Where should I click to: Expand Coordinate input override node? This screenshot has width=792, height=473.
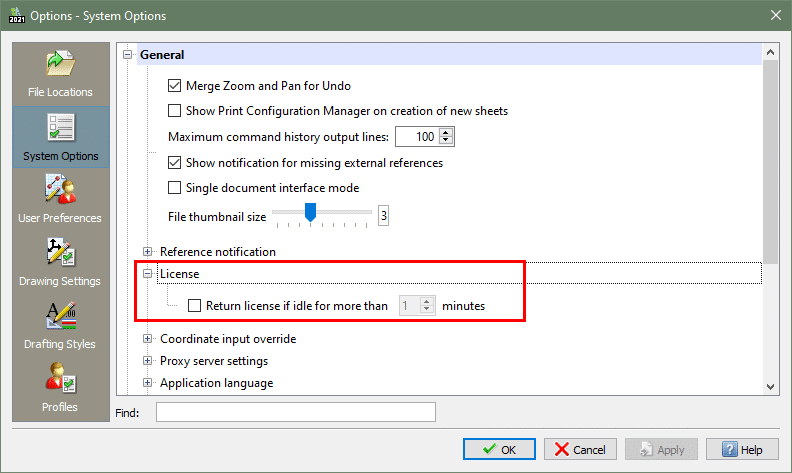[147, 339]
